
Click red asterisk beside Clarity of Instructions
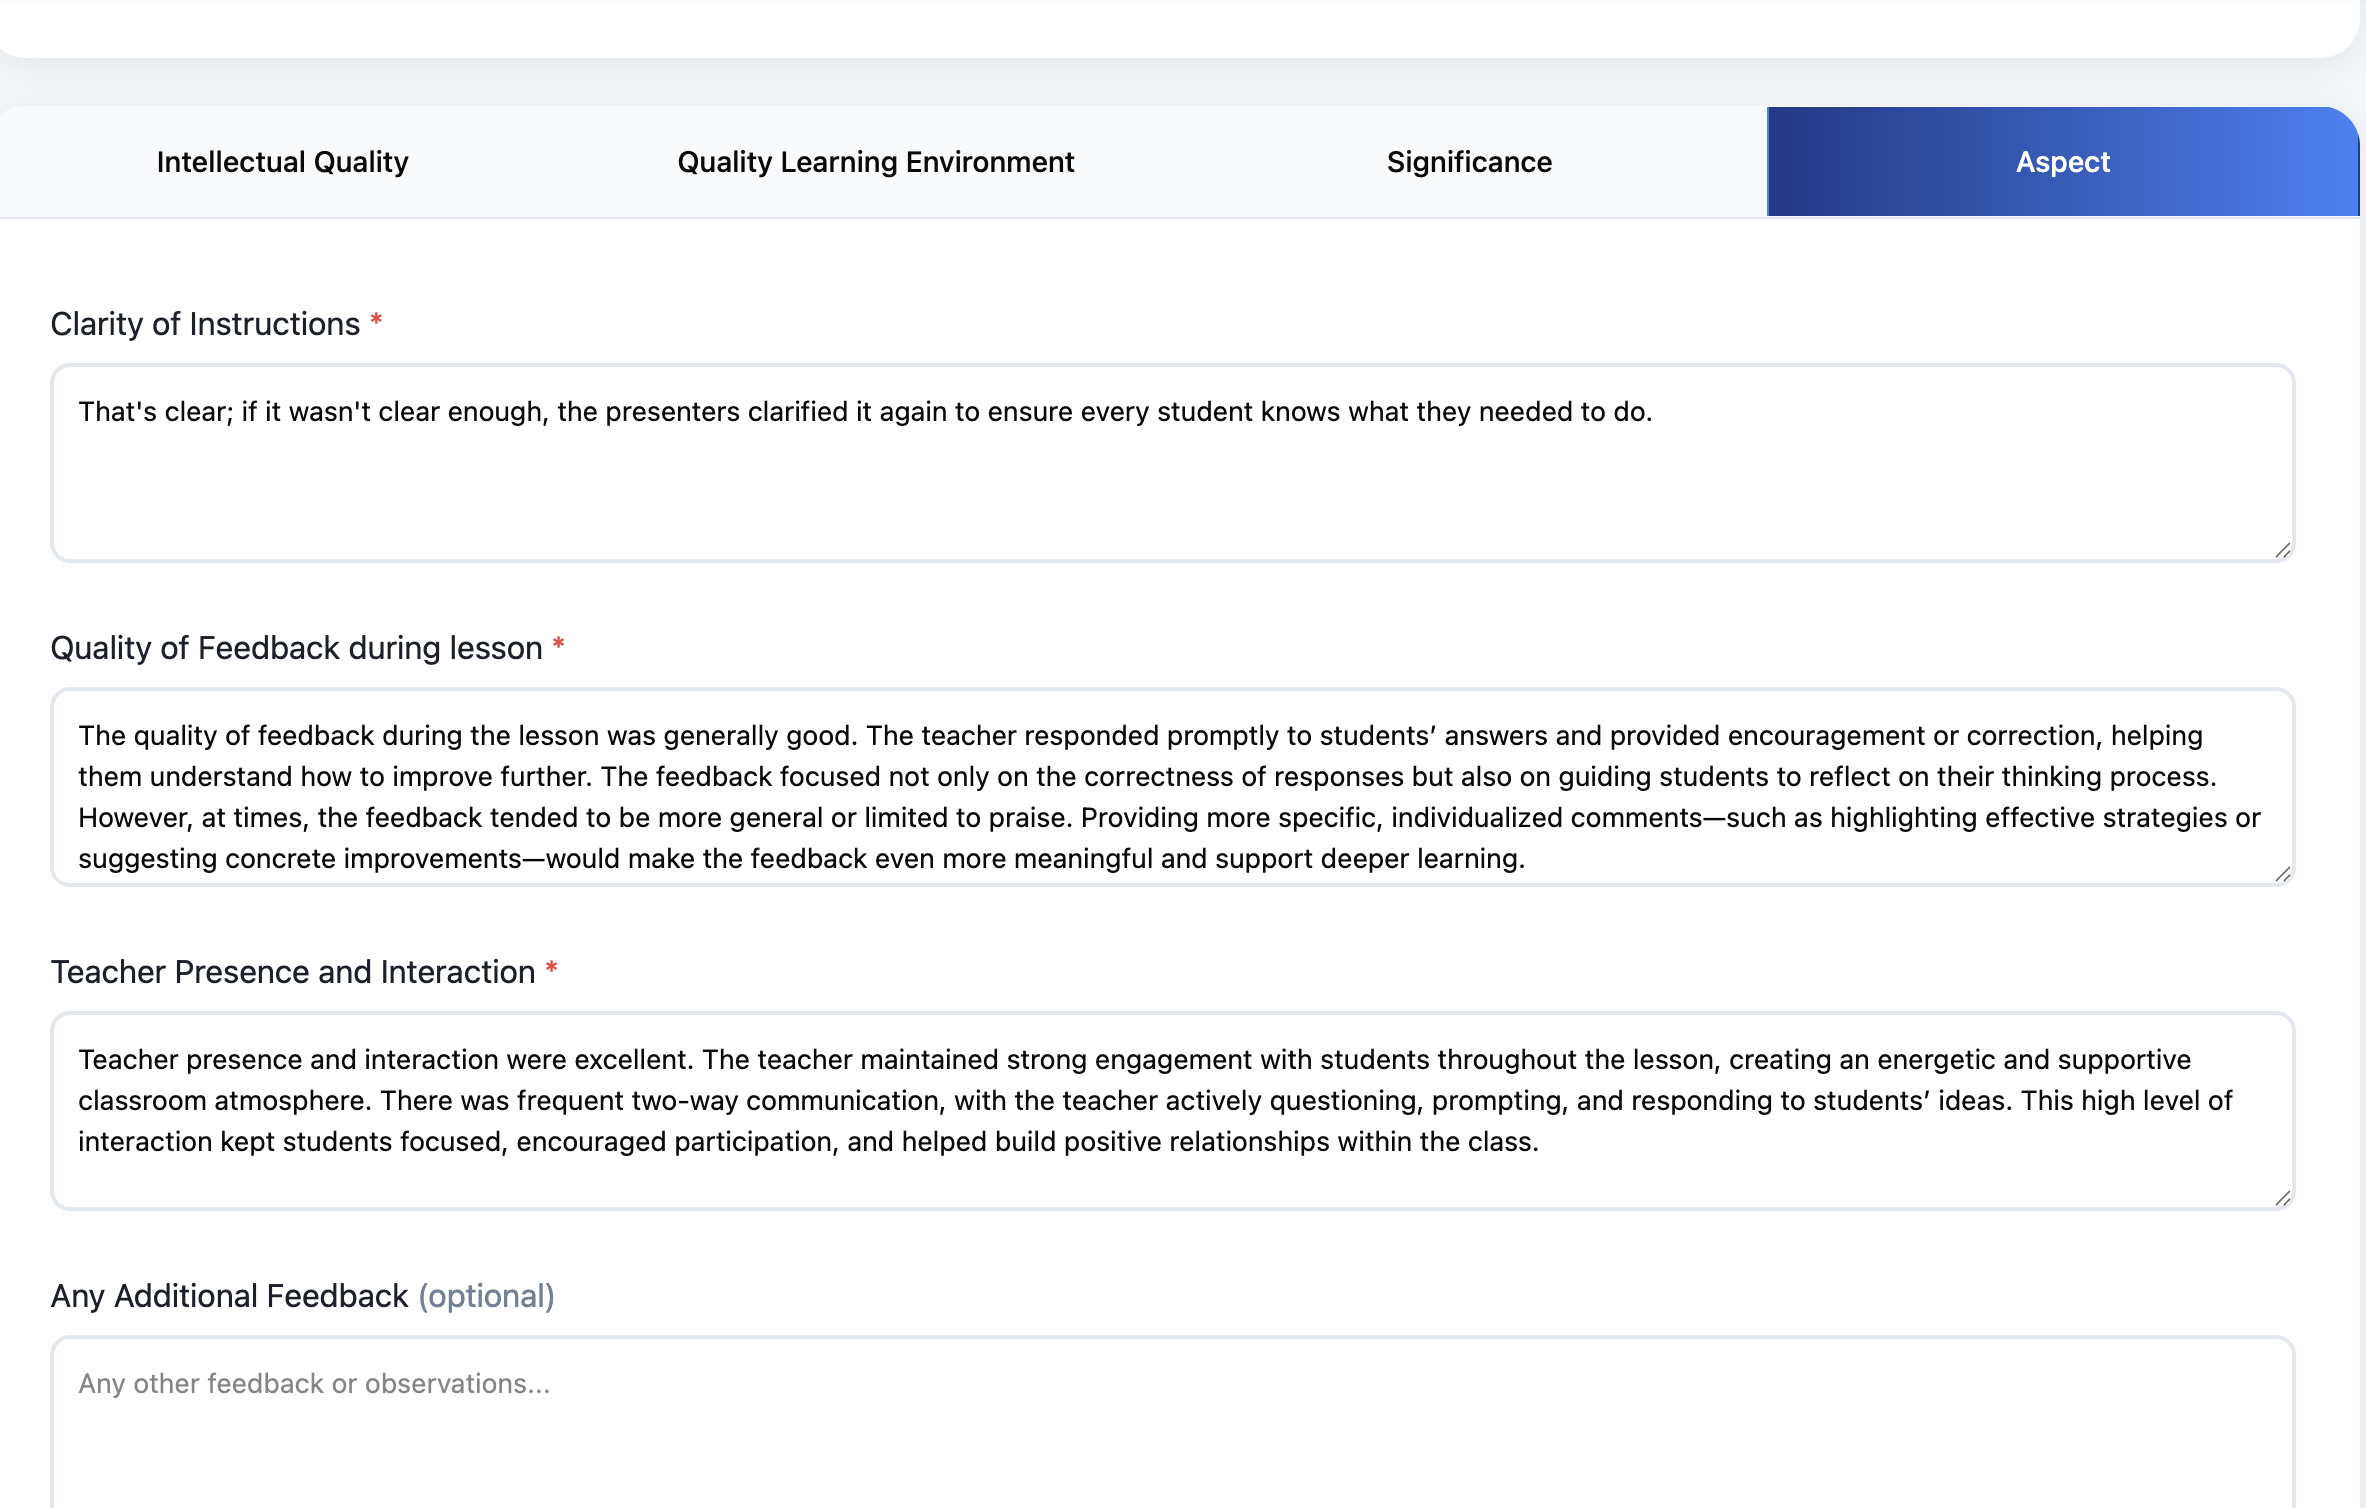point(376,320)
